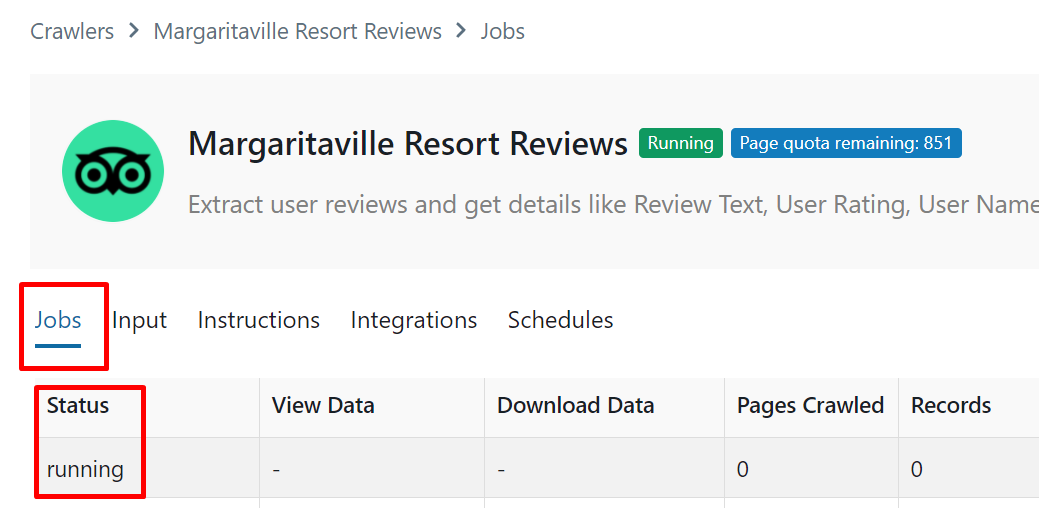Viewport: 1039px width, 508px height.
Task: Click the breadcrumb chevron before Jobs
Action: tap(461, 31)
